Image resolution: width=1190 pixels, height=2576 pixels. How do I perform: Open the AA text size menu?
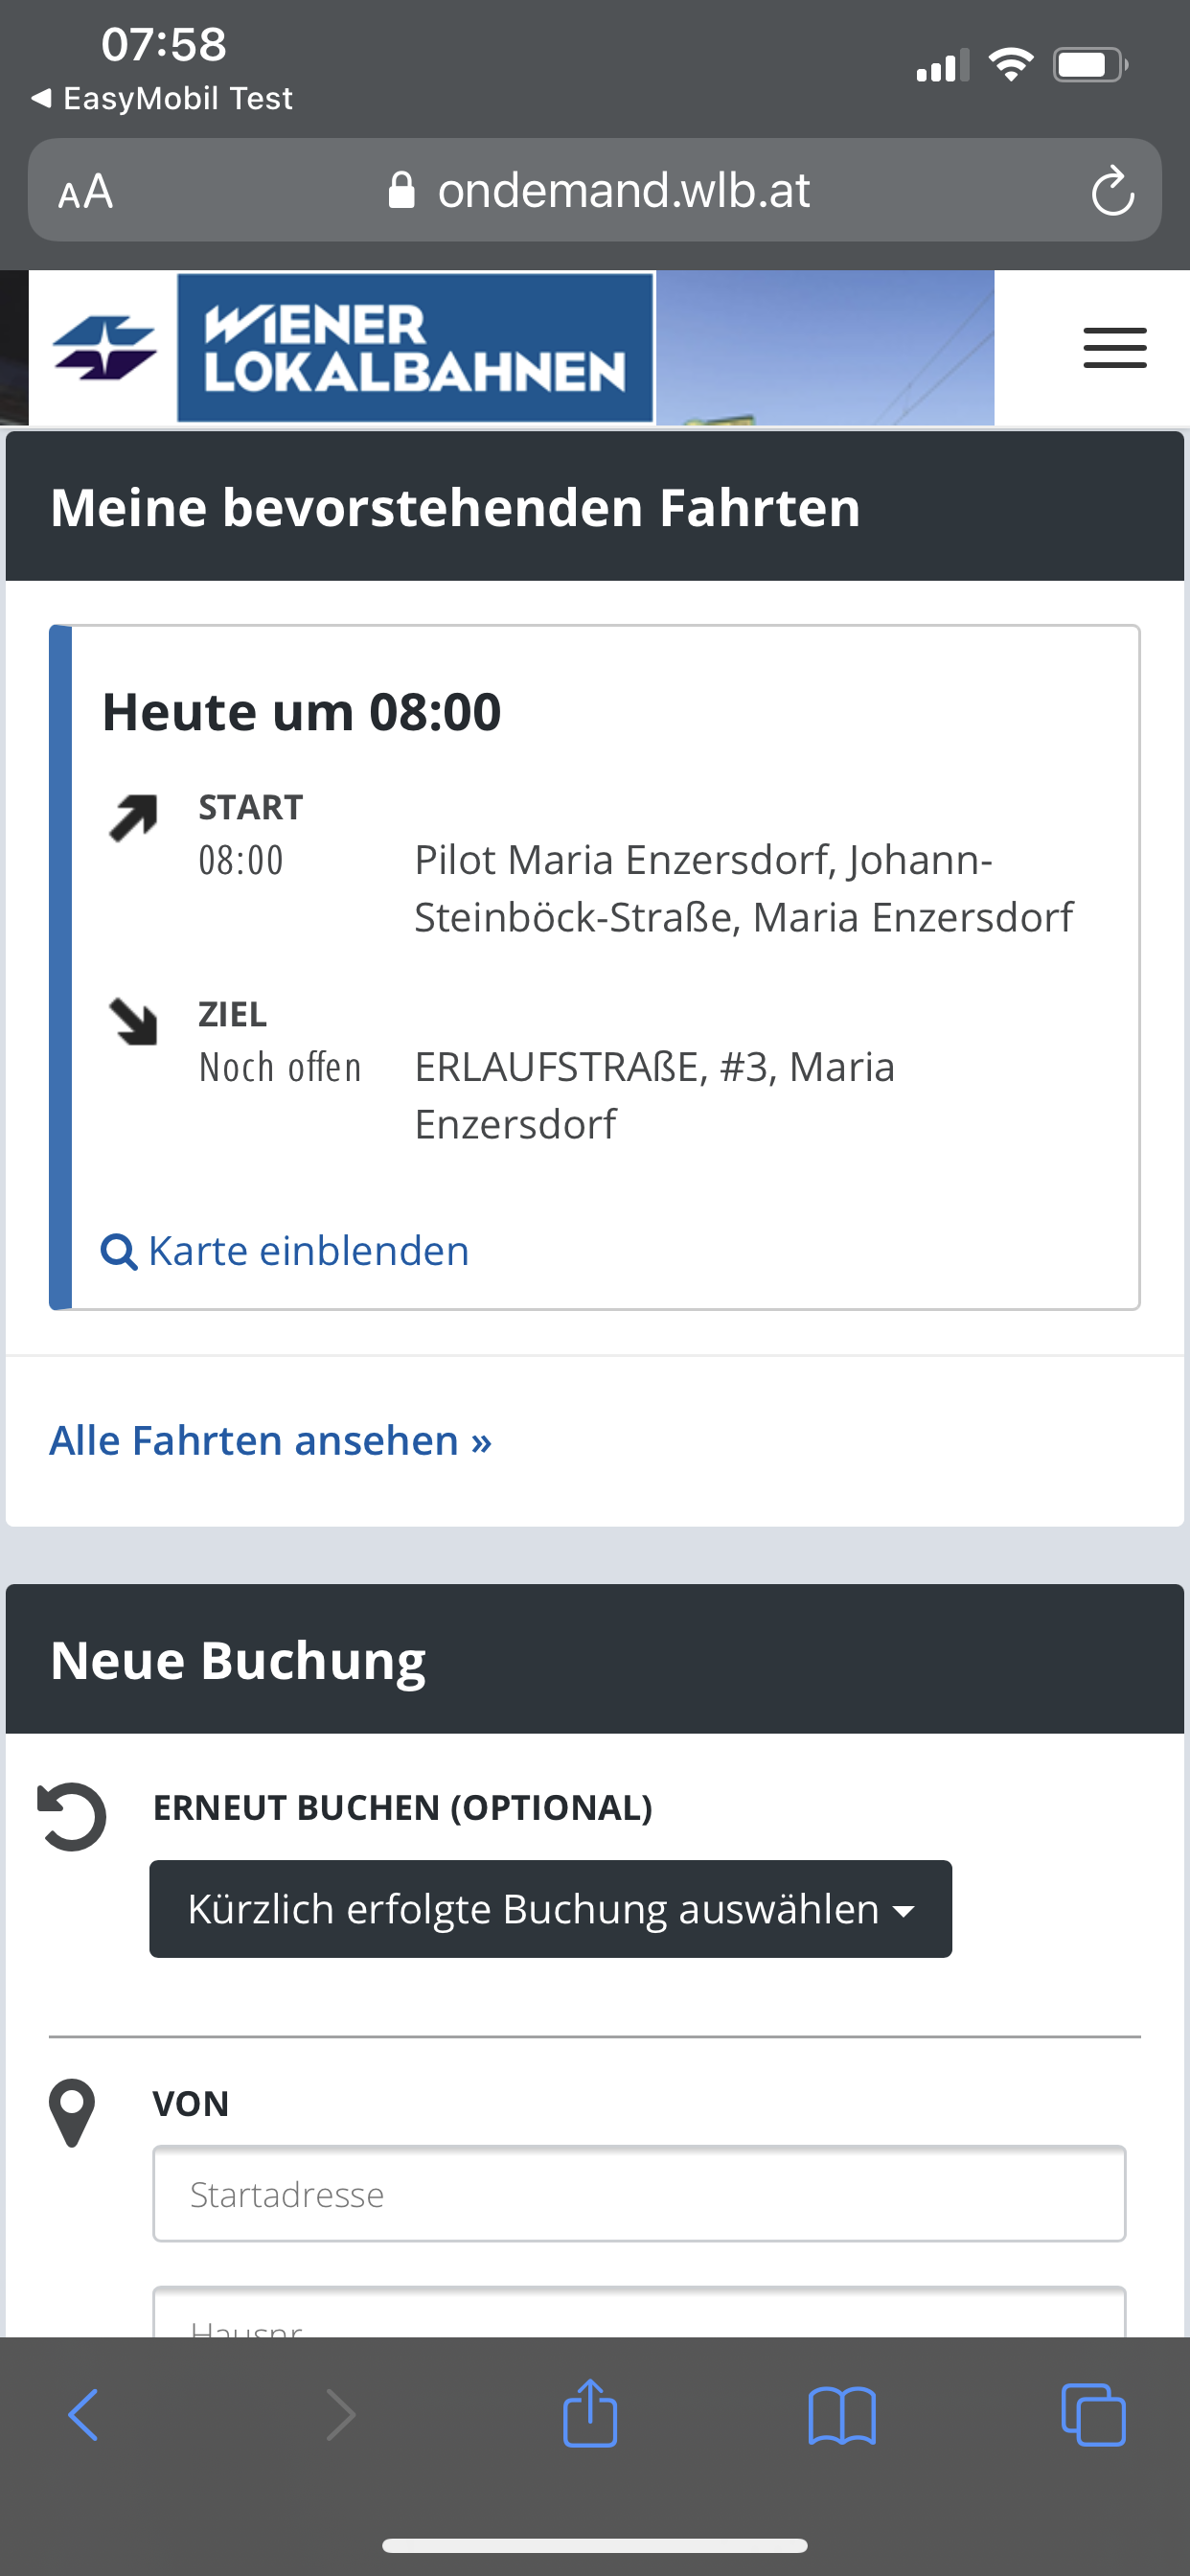(86, 191)
